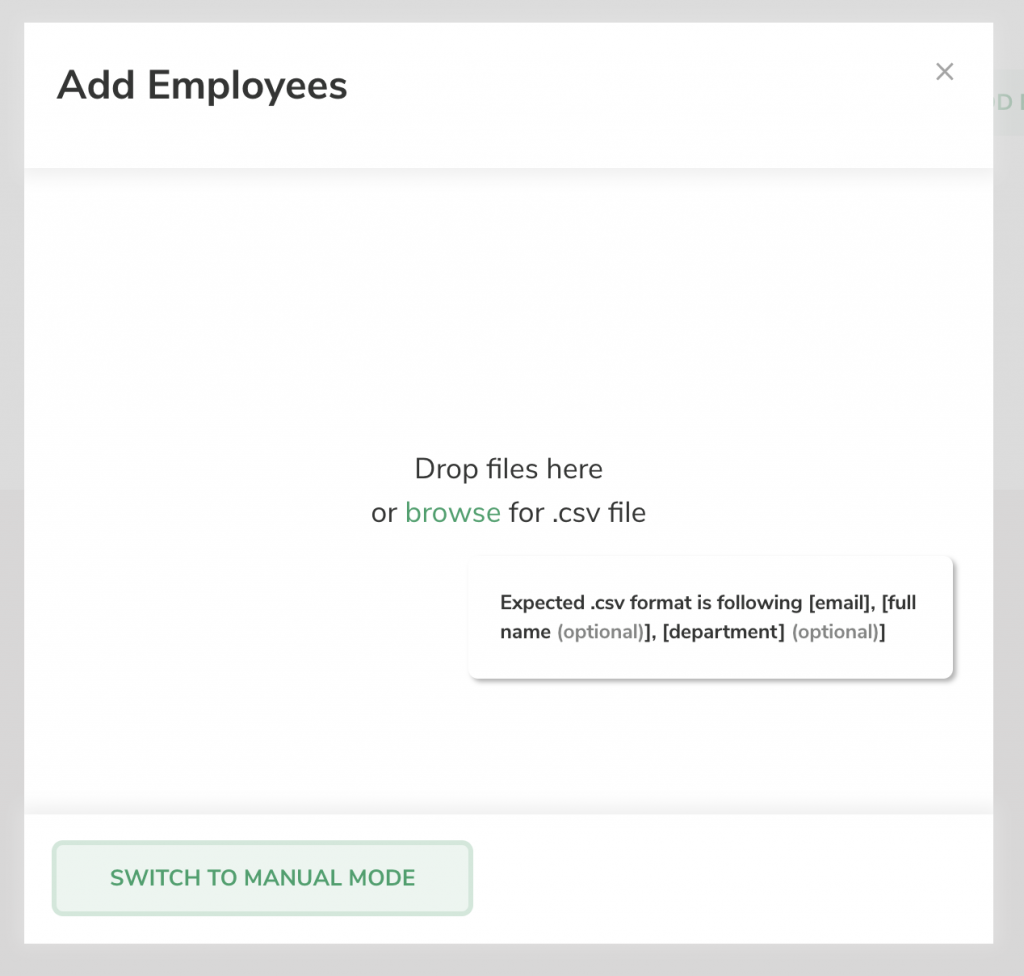This screenshot has height=976, width=1024.
Task: Click the [department] text in format hint
Action: tap(723, 632)
